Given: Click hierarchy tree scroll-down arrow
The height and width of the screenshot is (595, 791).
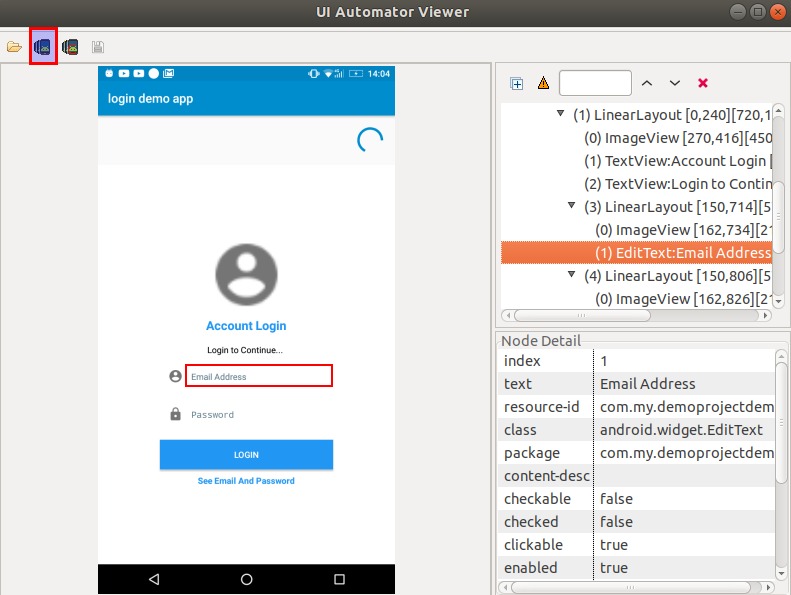Looking at the screenshot, I should tap(779, 301).
